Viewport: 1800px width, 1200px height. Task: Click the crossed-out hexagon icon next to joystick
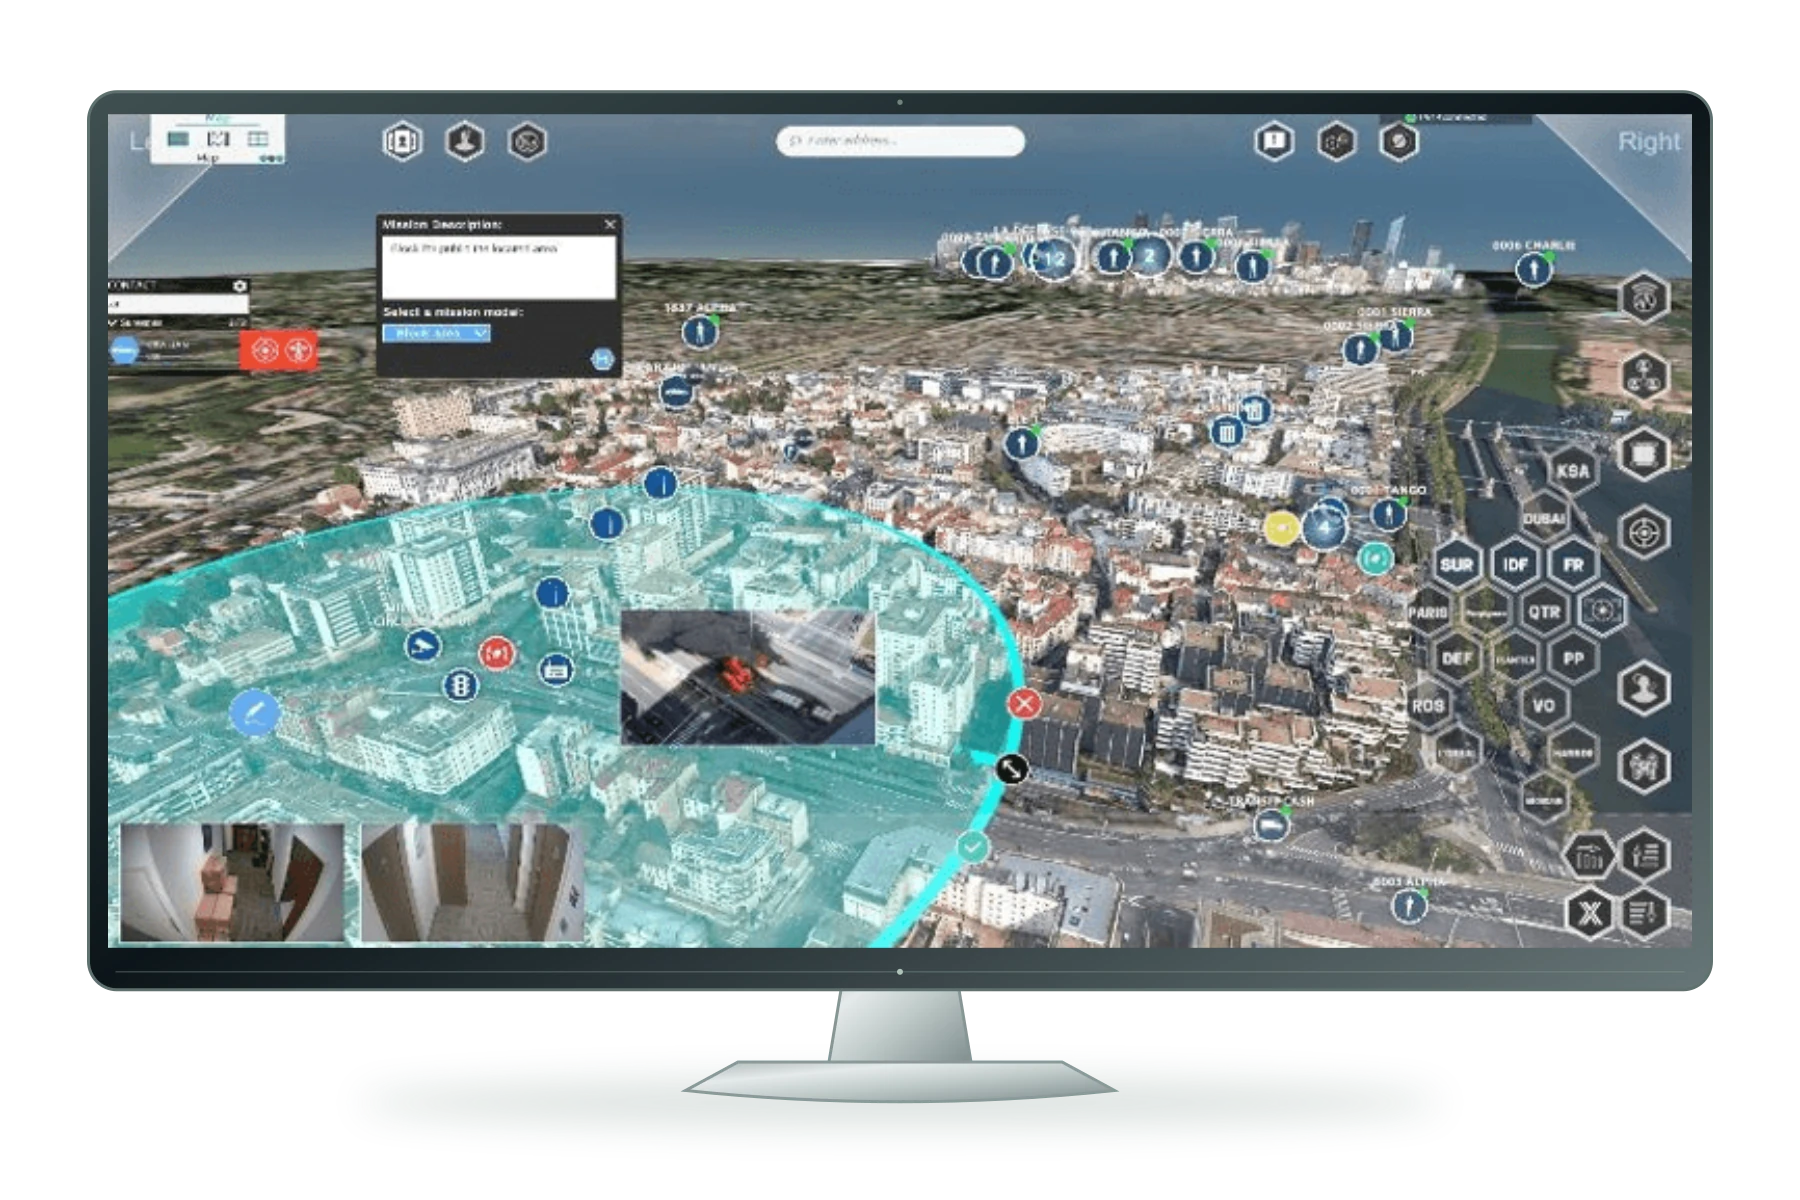coord(528,141)
